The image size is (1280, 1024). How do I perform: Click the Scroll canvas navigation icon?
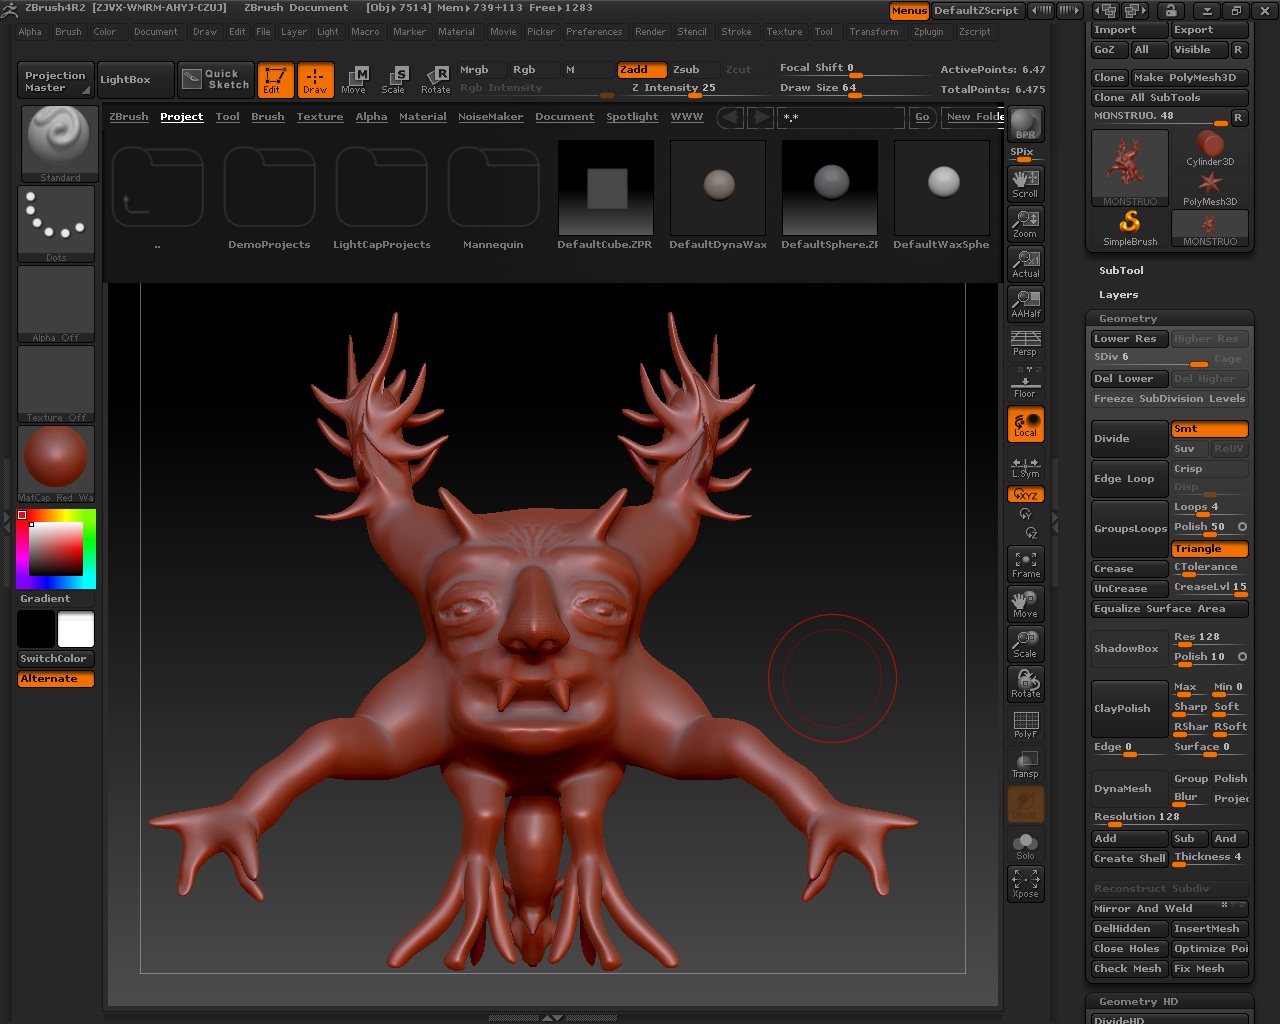[1025, 183]
